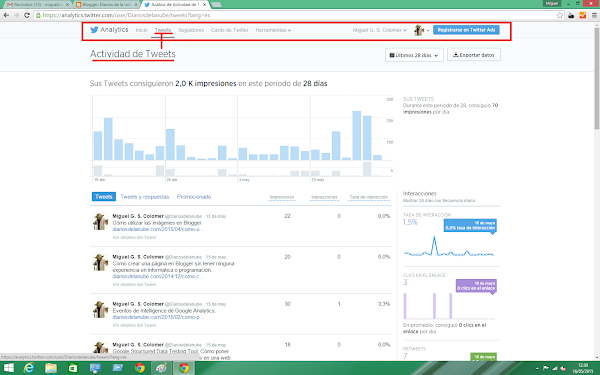Screen dimensions: 600x375
Task: Click the purple '0 clics en el enlace' tooltip
Action: pos(476,286)
